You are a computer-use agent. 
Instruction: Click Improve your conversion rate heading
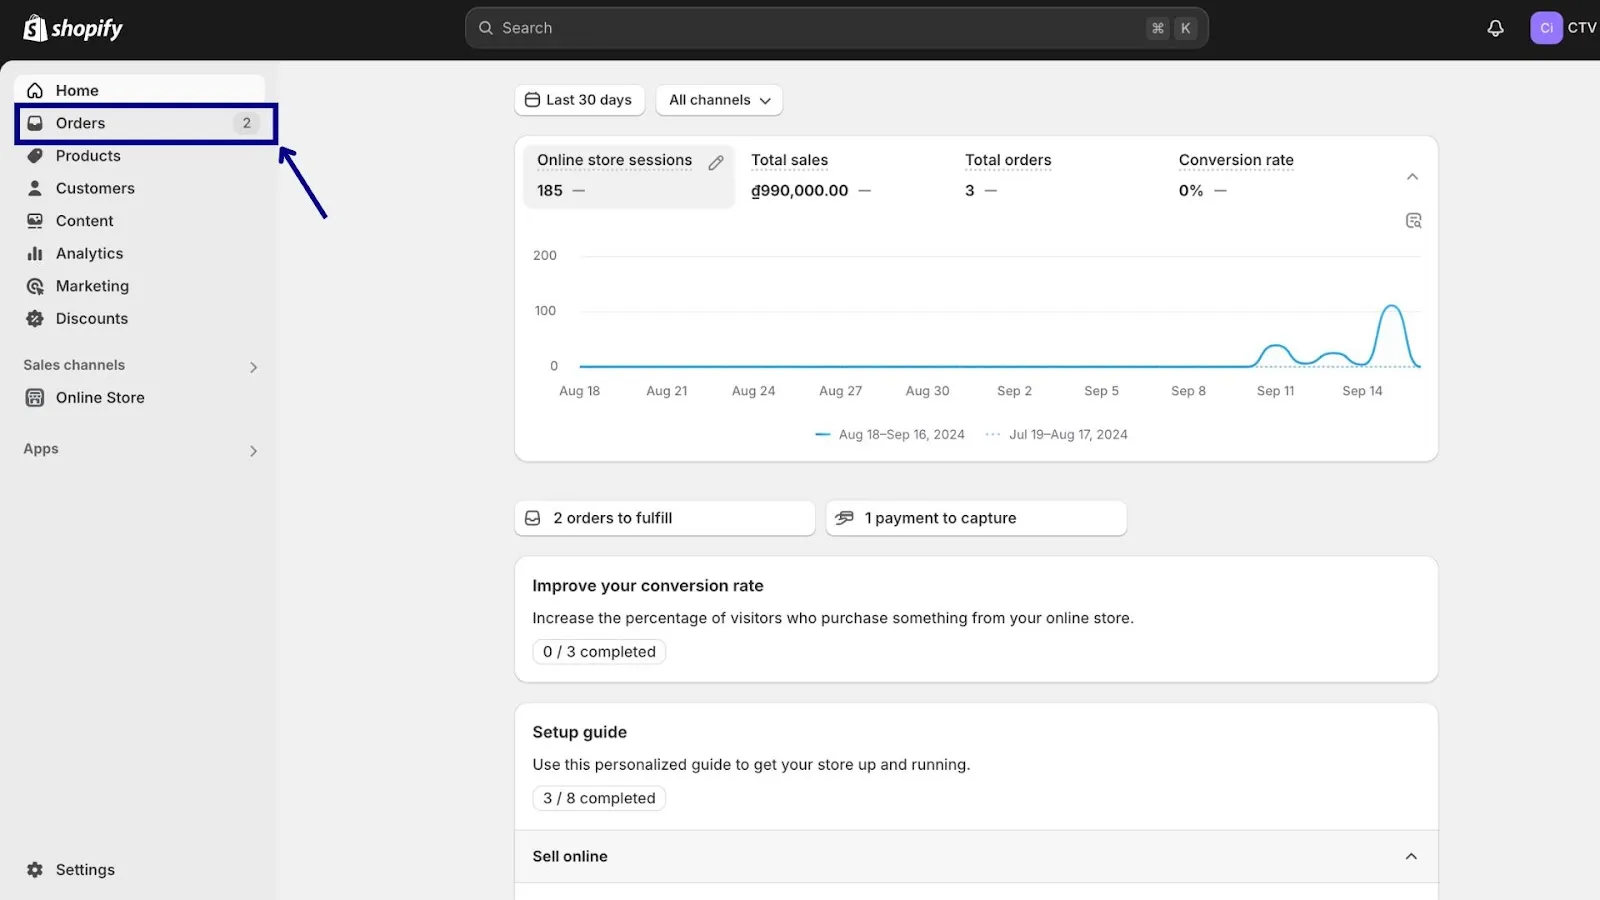(x=648, y=586)
